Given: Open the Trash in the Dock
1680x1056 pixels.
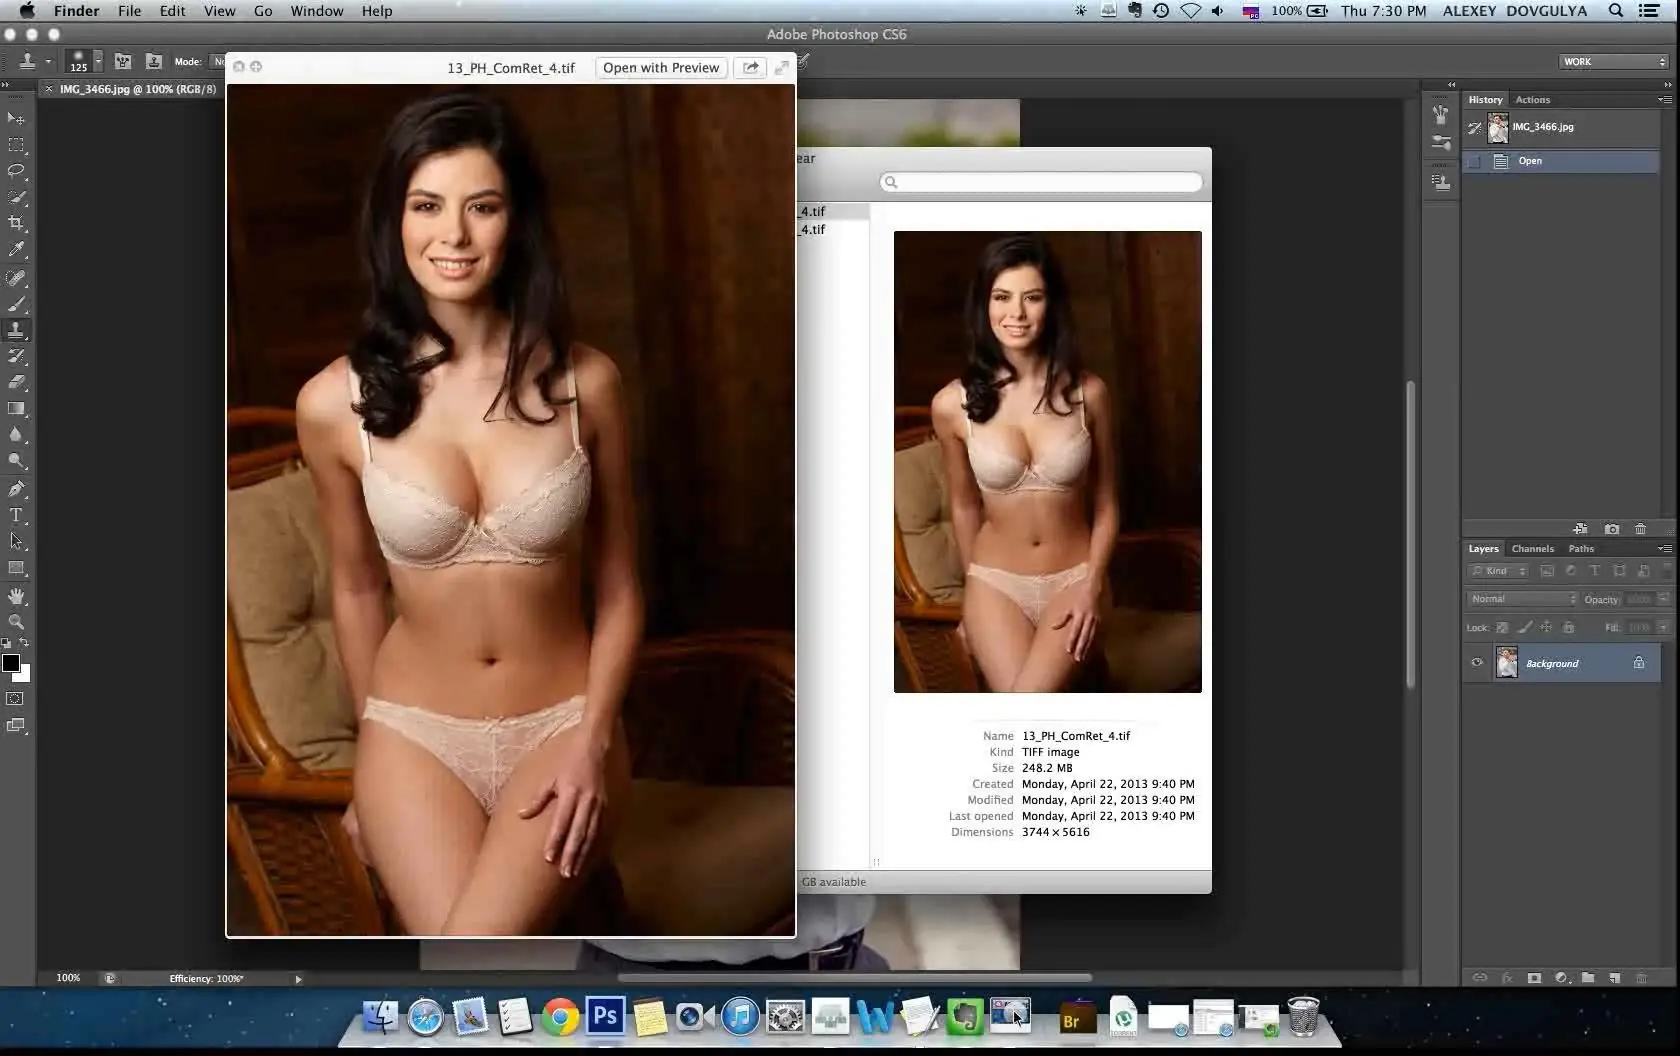Looking at the screenshot, I should click(x=1303, y=1017).
